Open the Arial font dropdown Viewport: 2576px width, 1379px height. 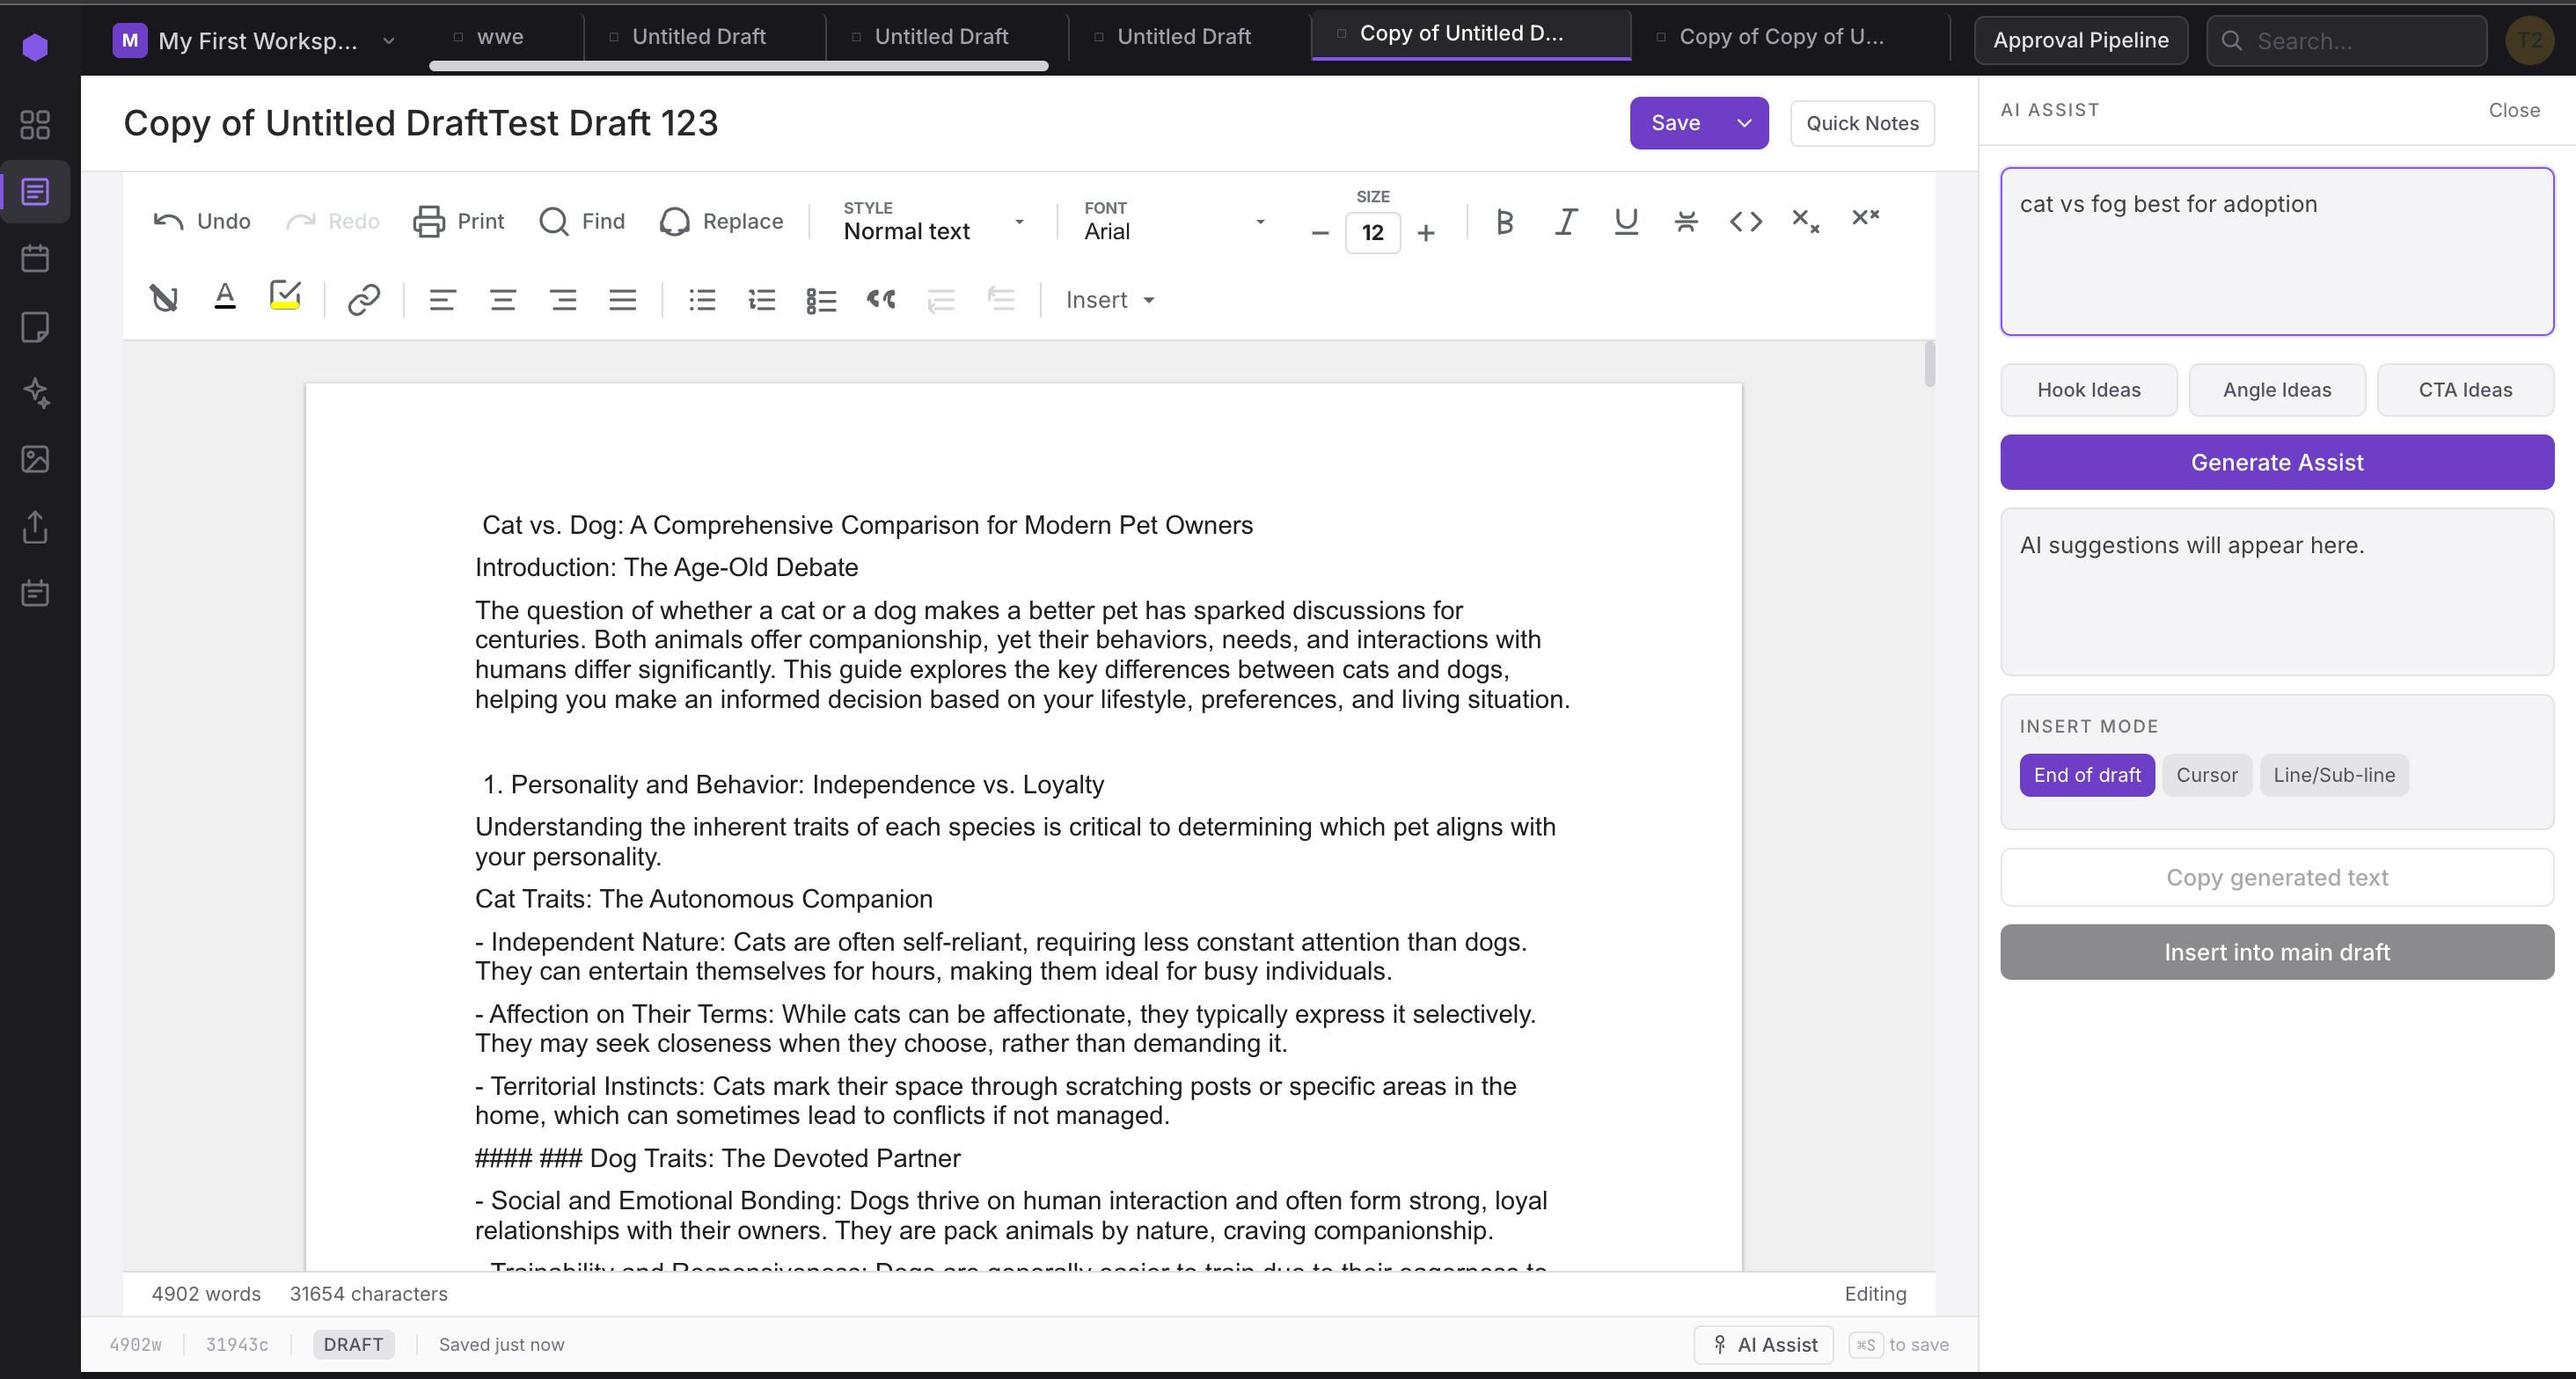pyautogui.click(x=1260, y=222)
